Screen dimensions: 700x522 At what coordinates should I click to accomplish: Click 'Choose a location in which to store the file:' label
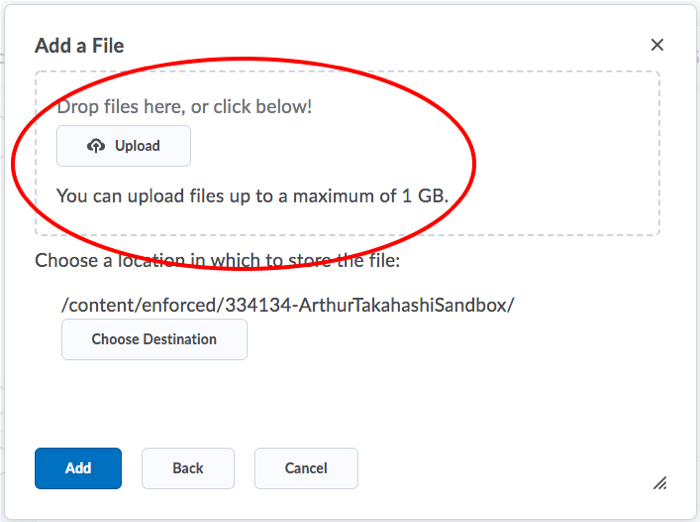[217, 260]
